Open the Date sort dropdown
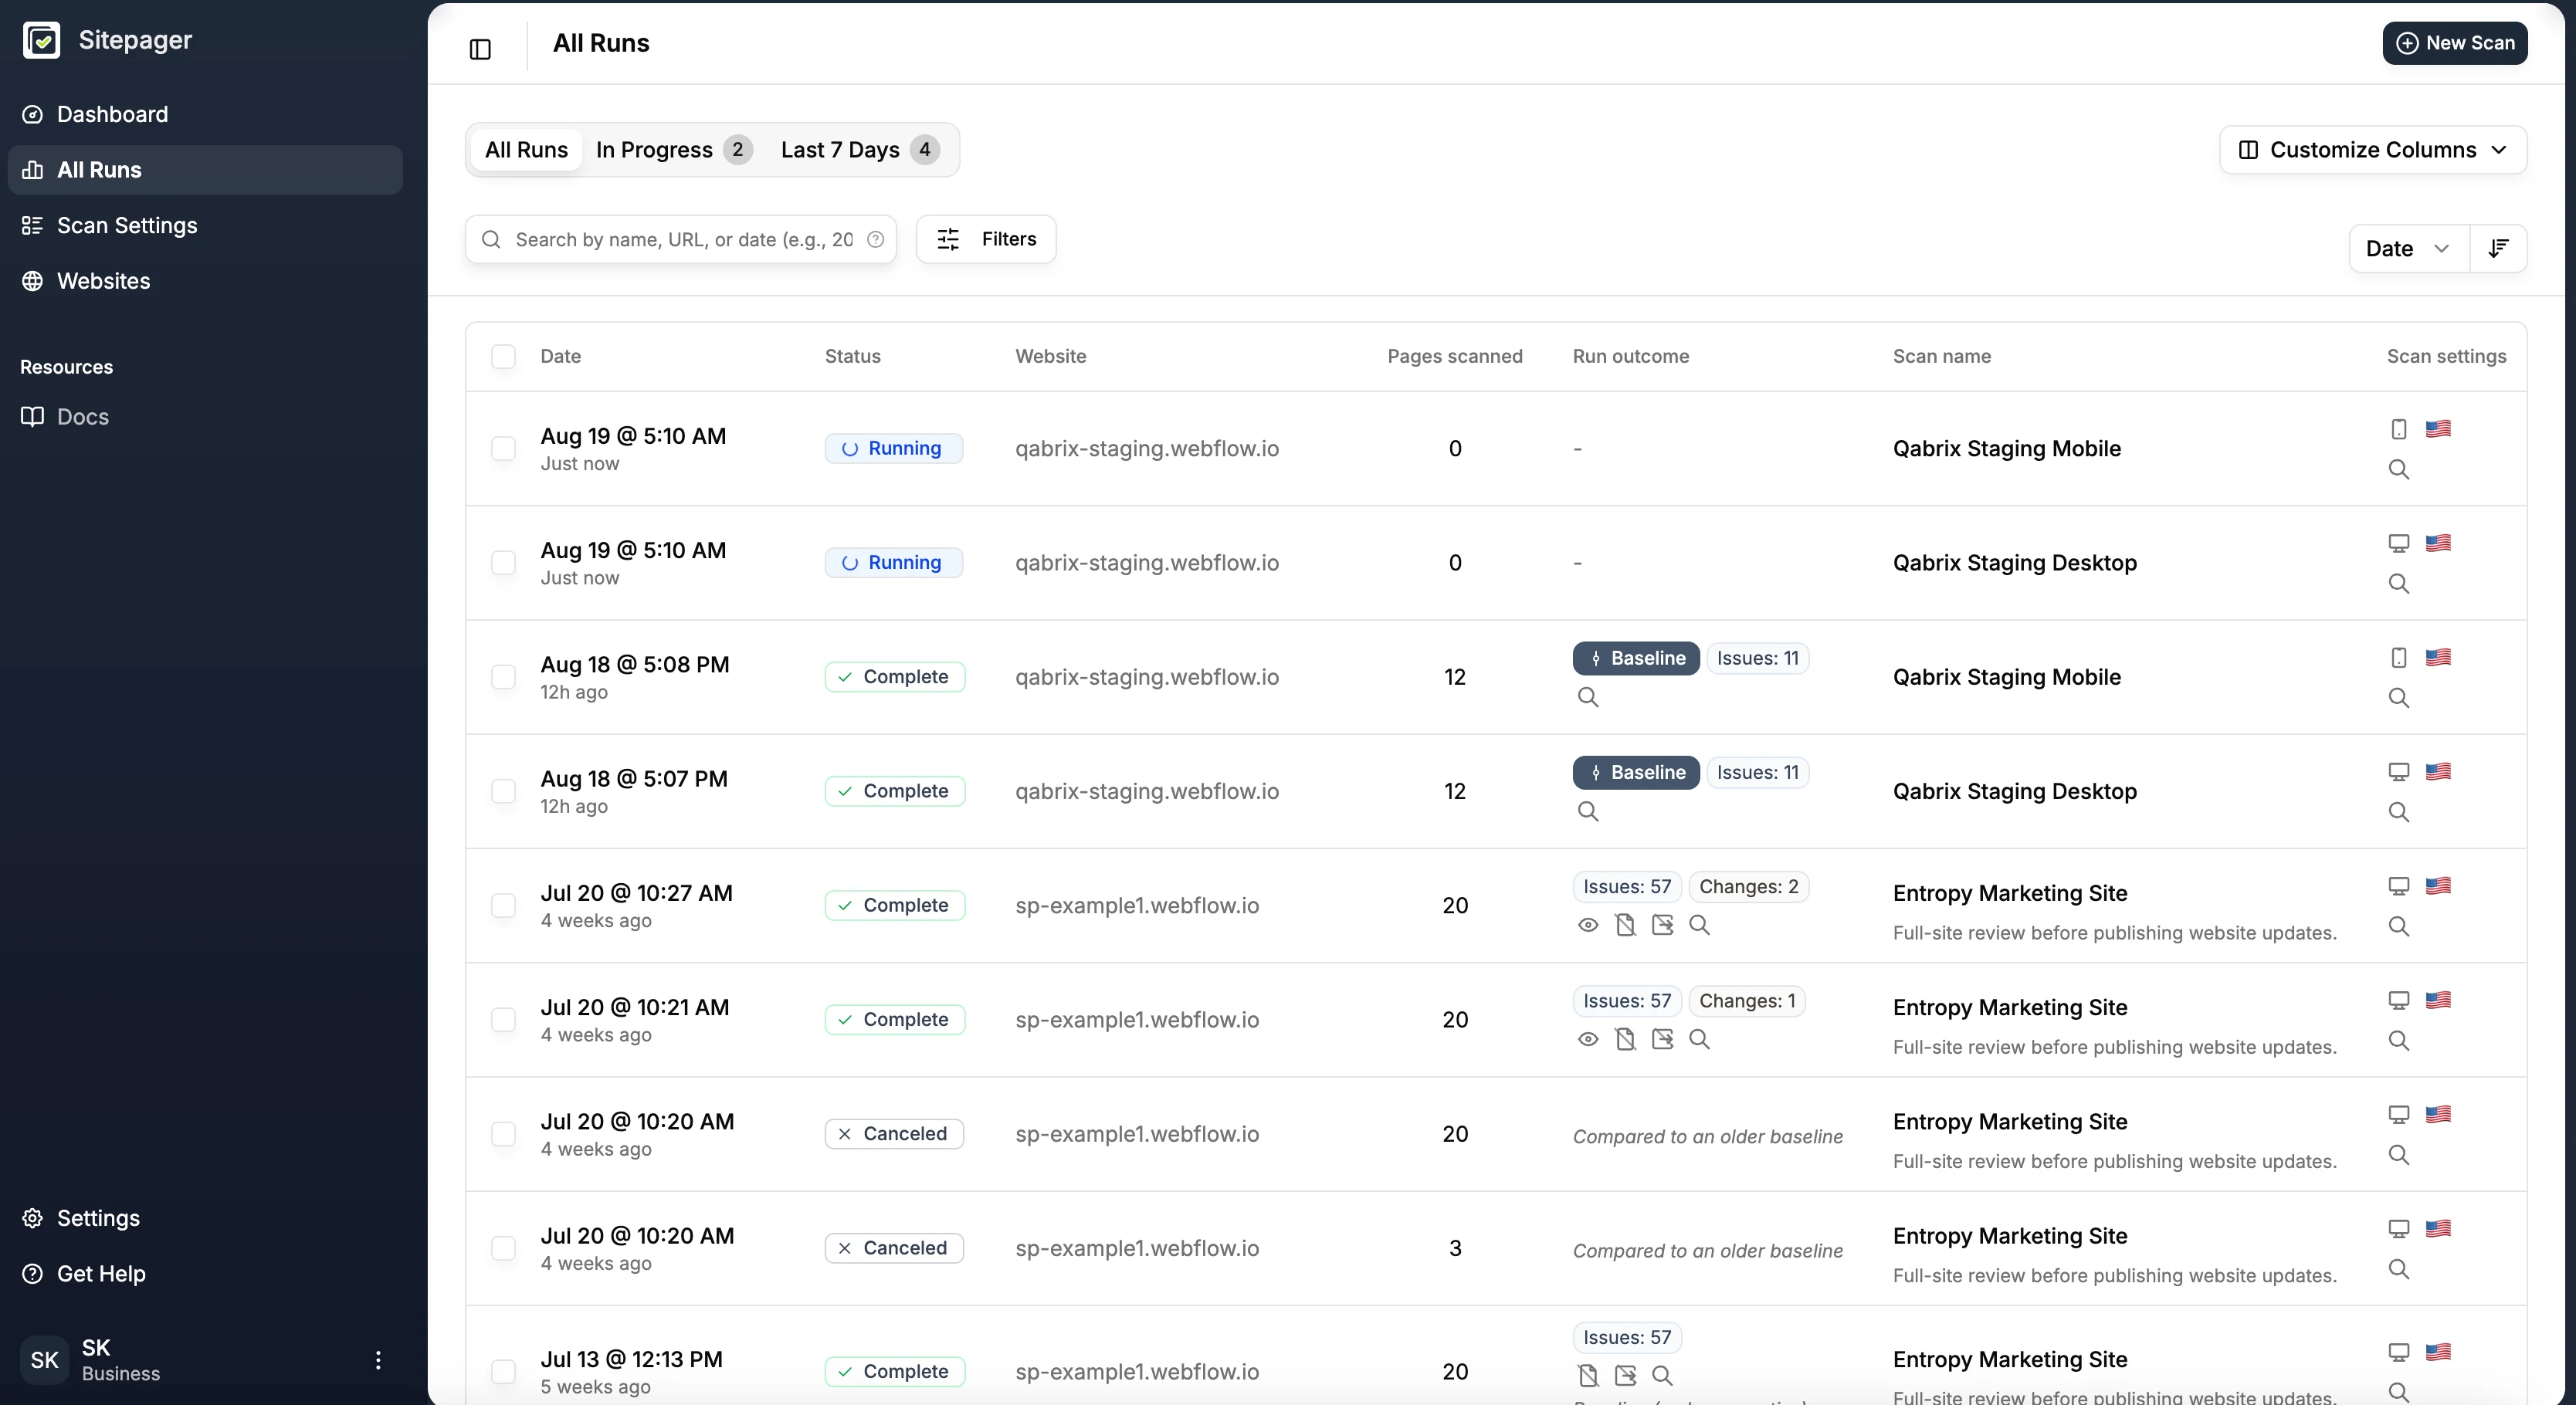This screenshot has height=1405, width=2576. pos(2408,248)
